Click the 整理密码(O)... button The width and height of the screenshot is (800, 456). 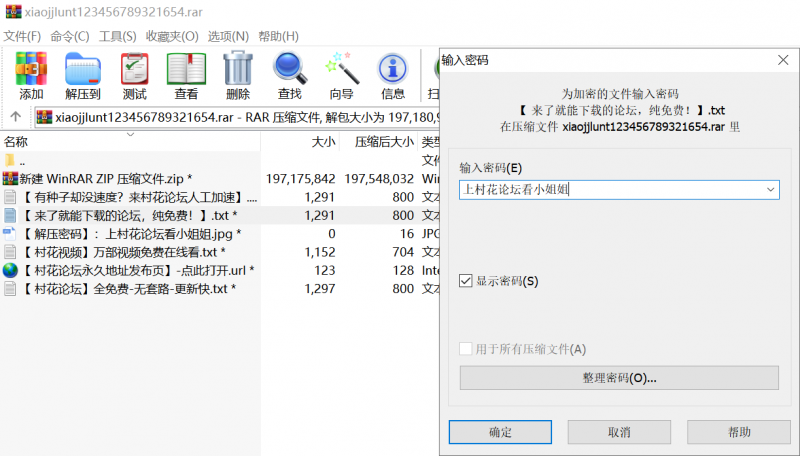619,378
